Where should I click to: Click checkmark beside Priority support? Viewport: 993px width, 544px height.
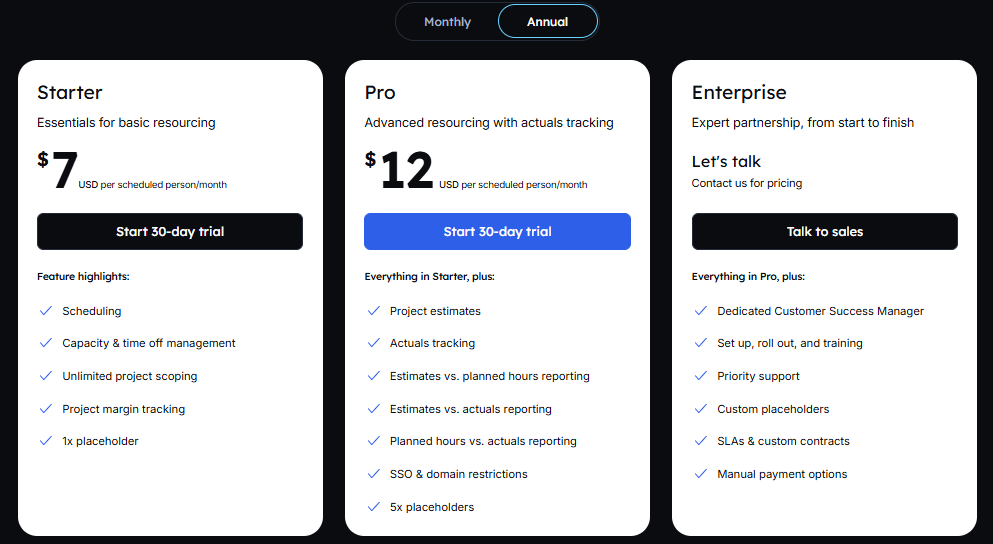coord(700,376)
